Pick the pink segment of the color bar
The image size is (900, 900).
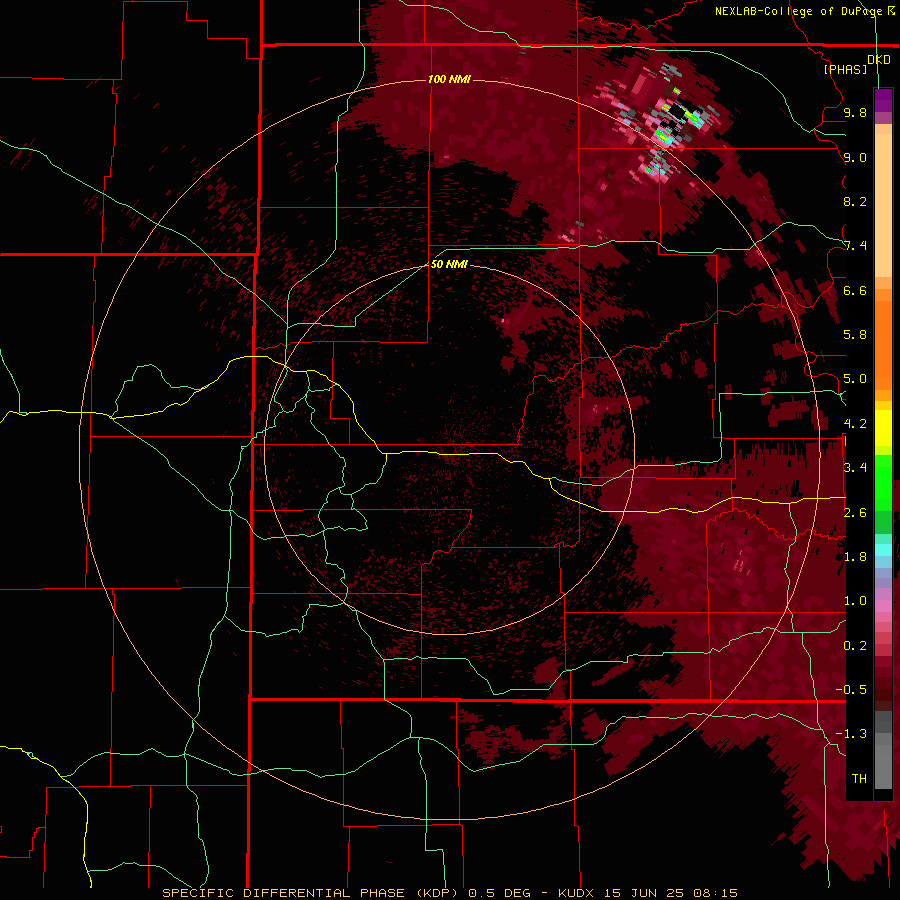[883, 606]
